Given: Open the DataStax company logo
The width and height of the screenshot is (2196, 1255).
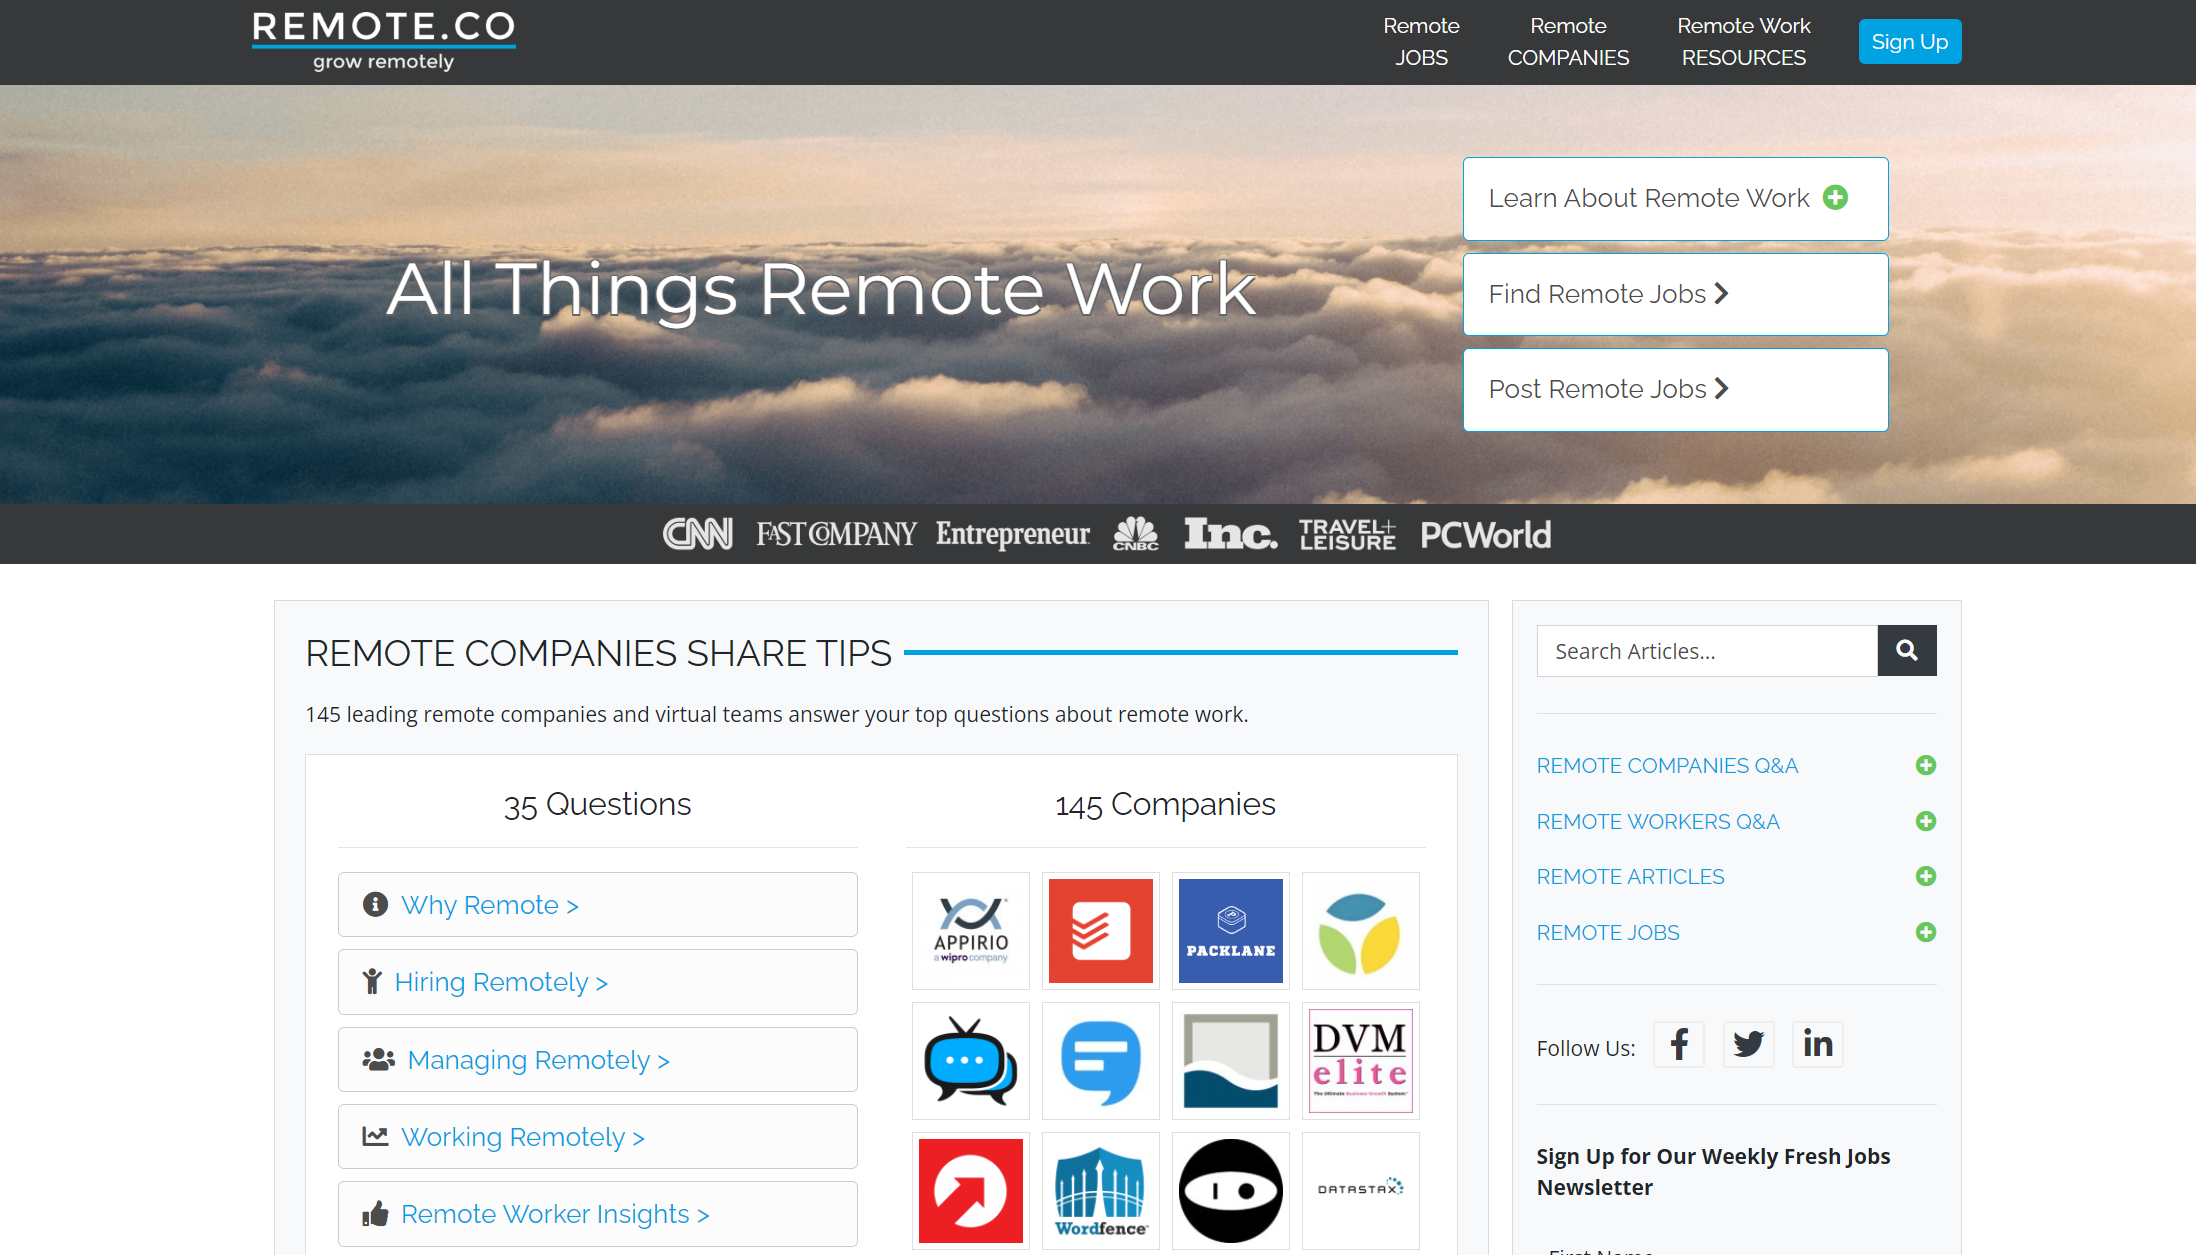Looking at the screenshot, I should (1360, 1191).
